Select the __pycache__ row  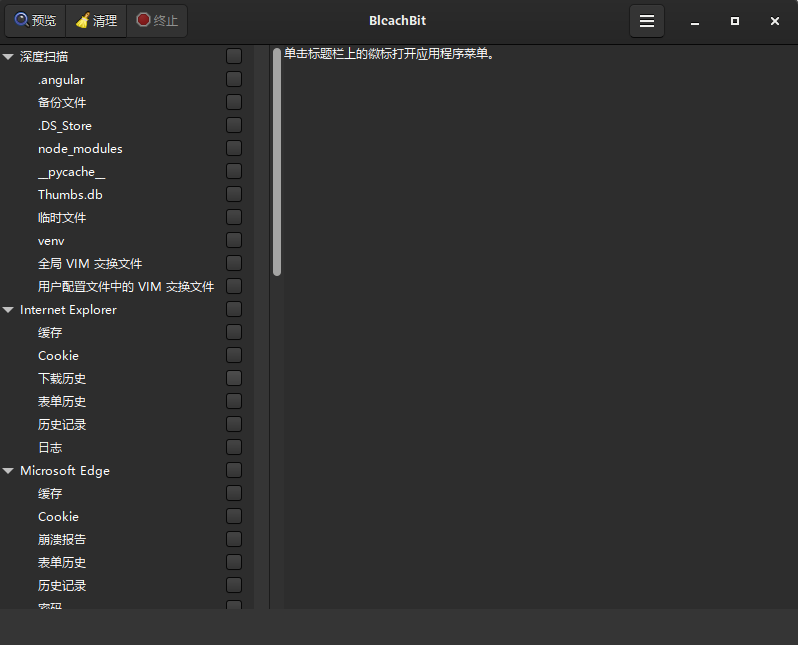click(127, 172)
